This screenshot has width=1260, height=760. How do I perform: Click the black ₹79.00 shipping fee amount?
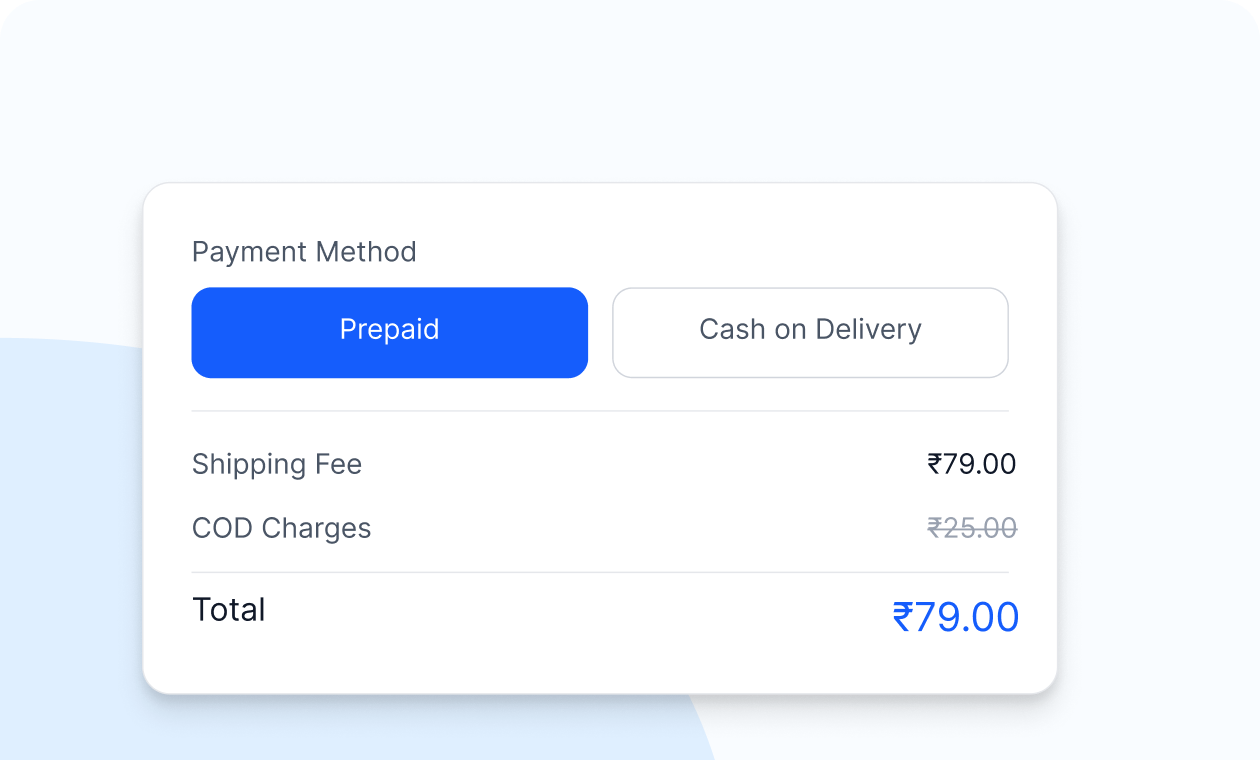(972, 464)
